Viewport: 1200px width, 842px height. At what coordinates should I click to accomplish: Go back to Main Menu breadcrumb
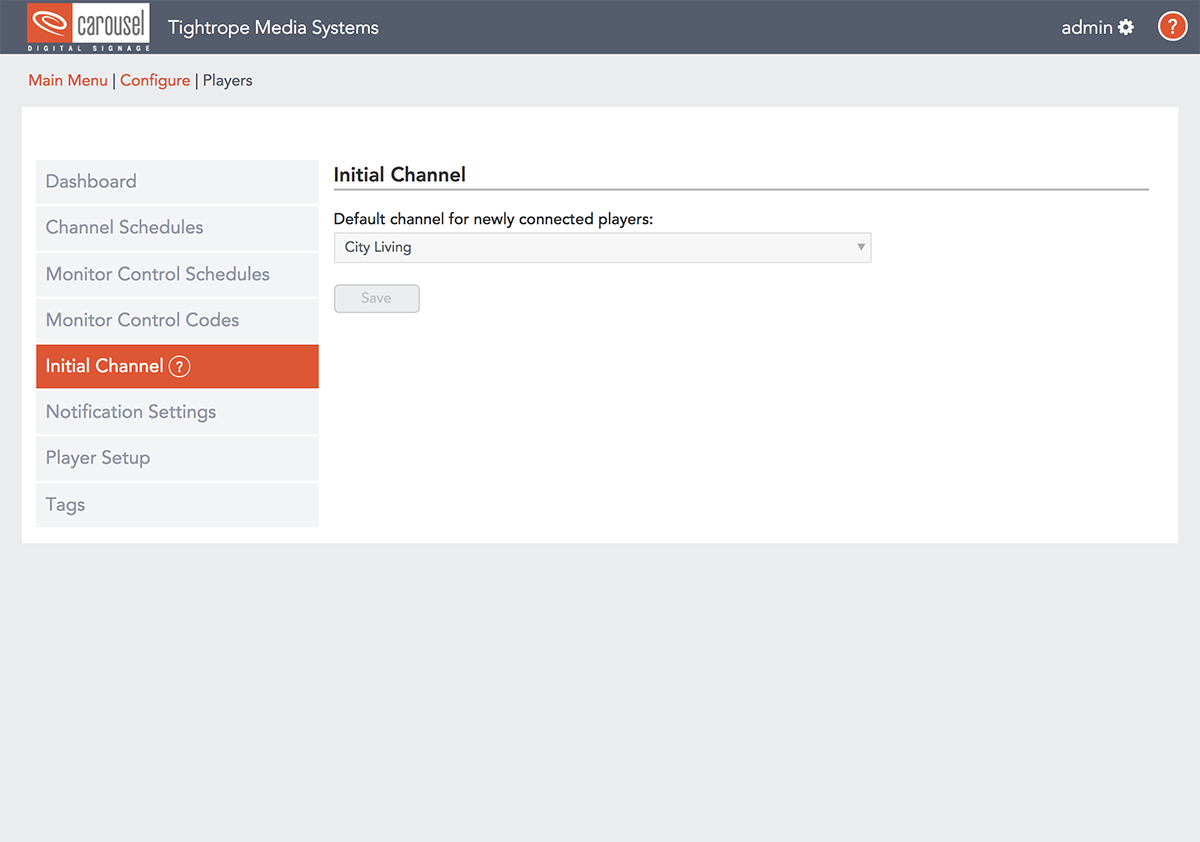pos(68,80)
